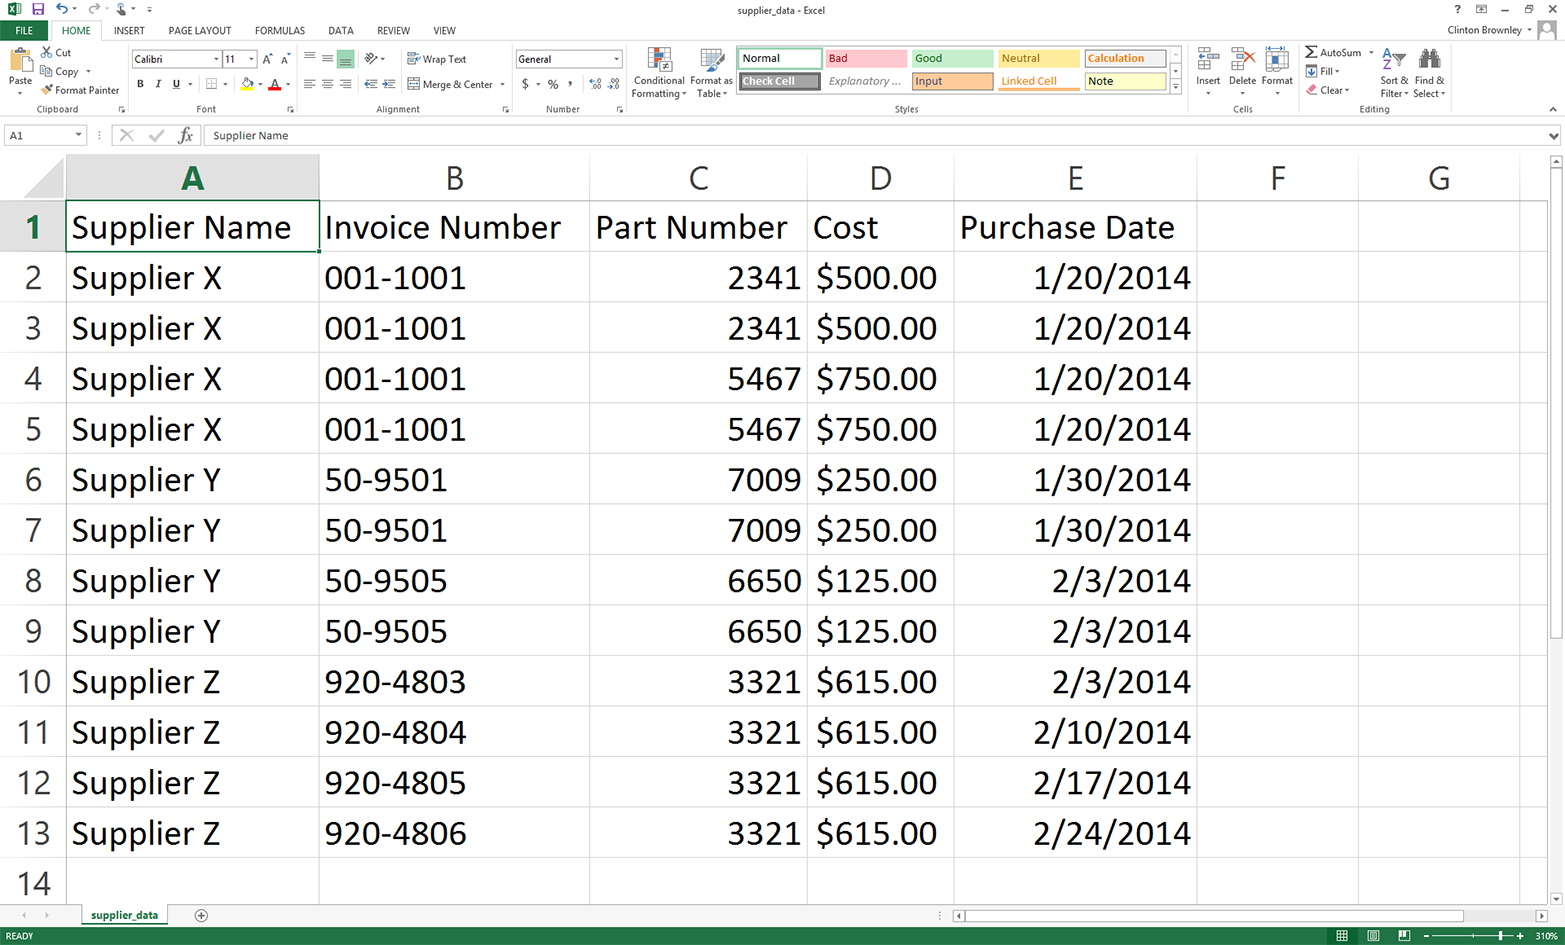1565x945 pixels.
Task: Open the Fill Color dropdown arrow
Action: point(259,84)
